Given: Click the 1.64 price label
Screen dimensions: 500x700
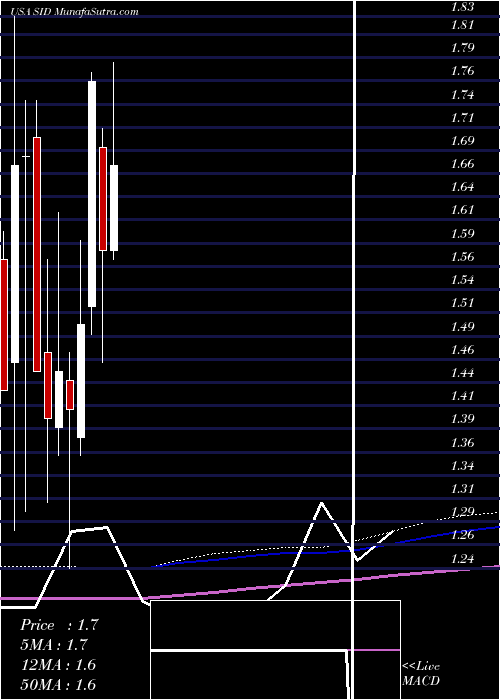Looking at the screenshot, I should point(463,187).
